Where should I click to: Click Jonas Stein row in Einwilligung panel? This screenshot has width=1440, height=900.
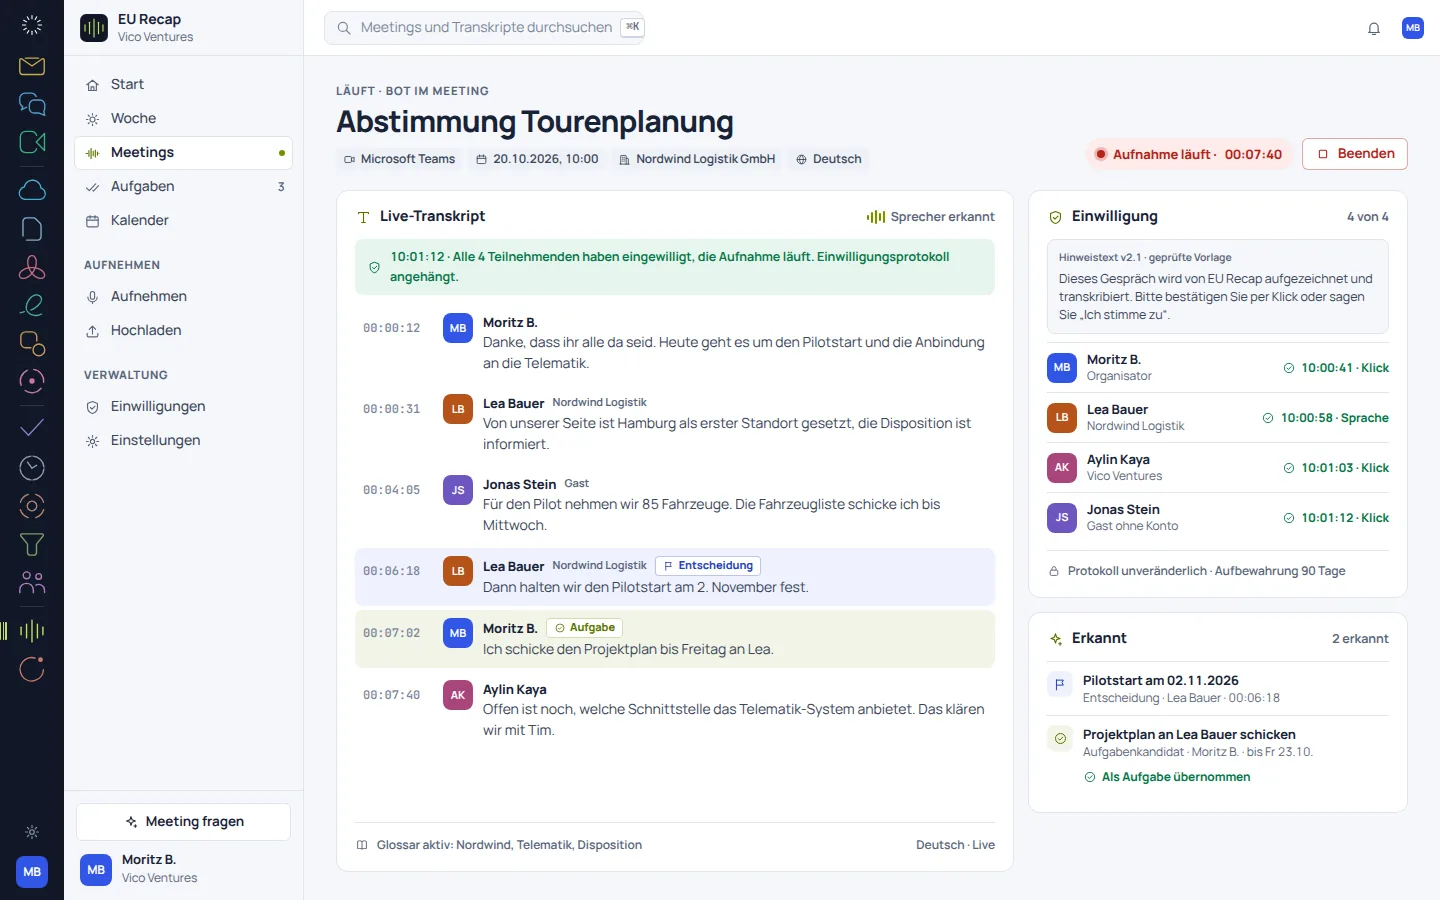click(1218, 518)
